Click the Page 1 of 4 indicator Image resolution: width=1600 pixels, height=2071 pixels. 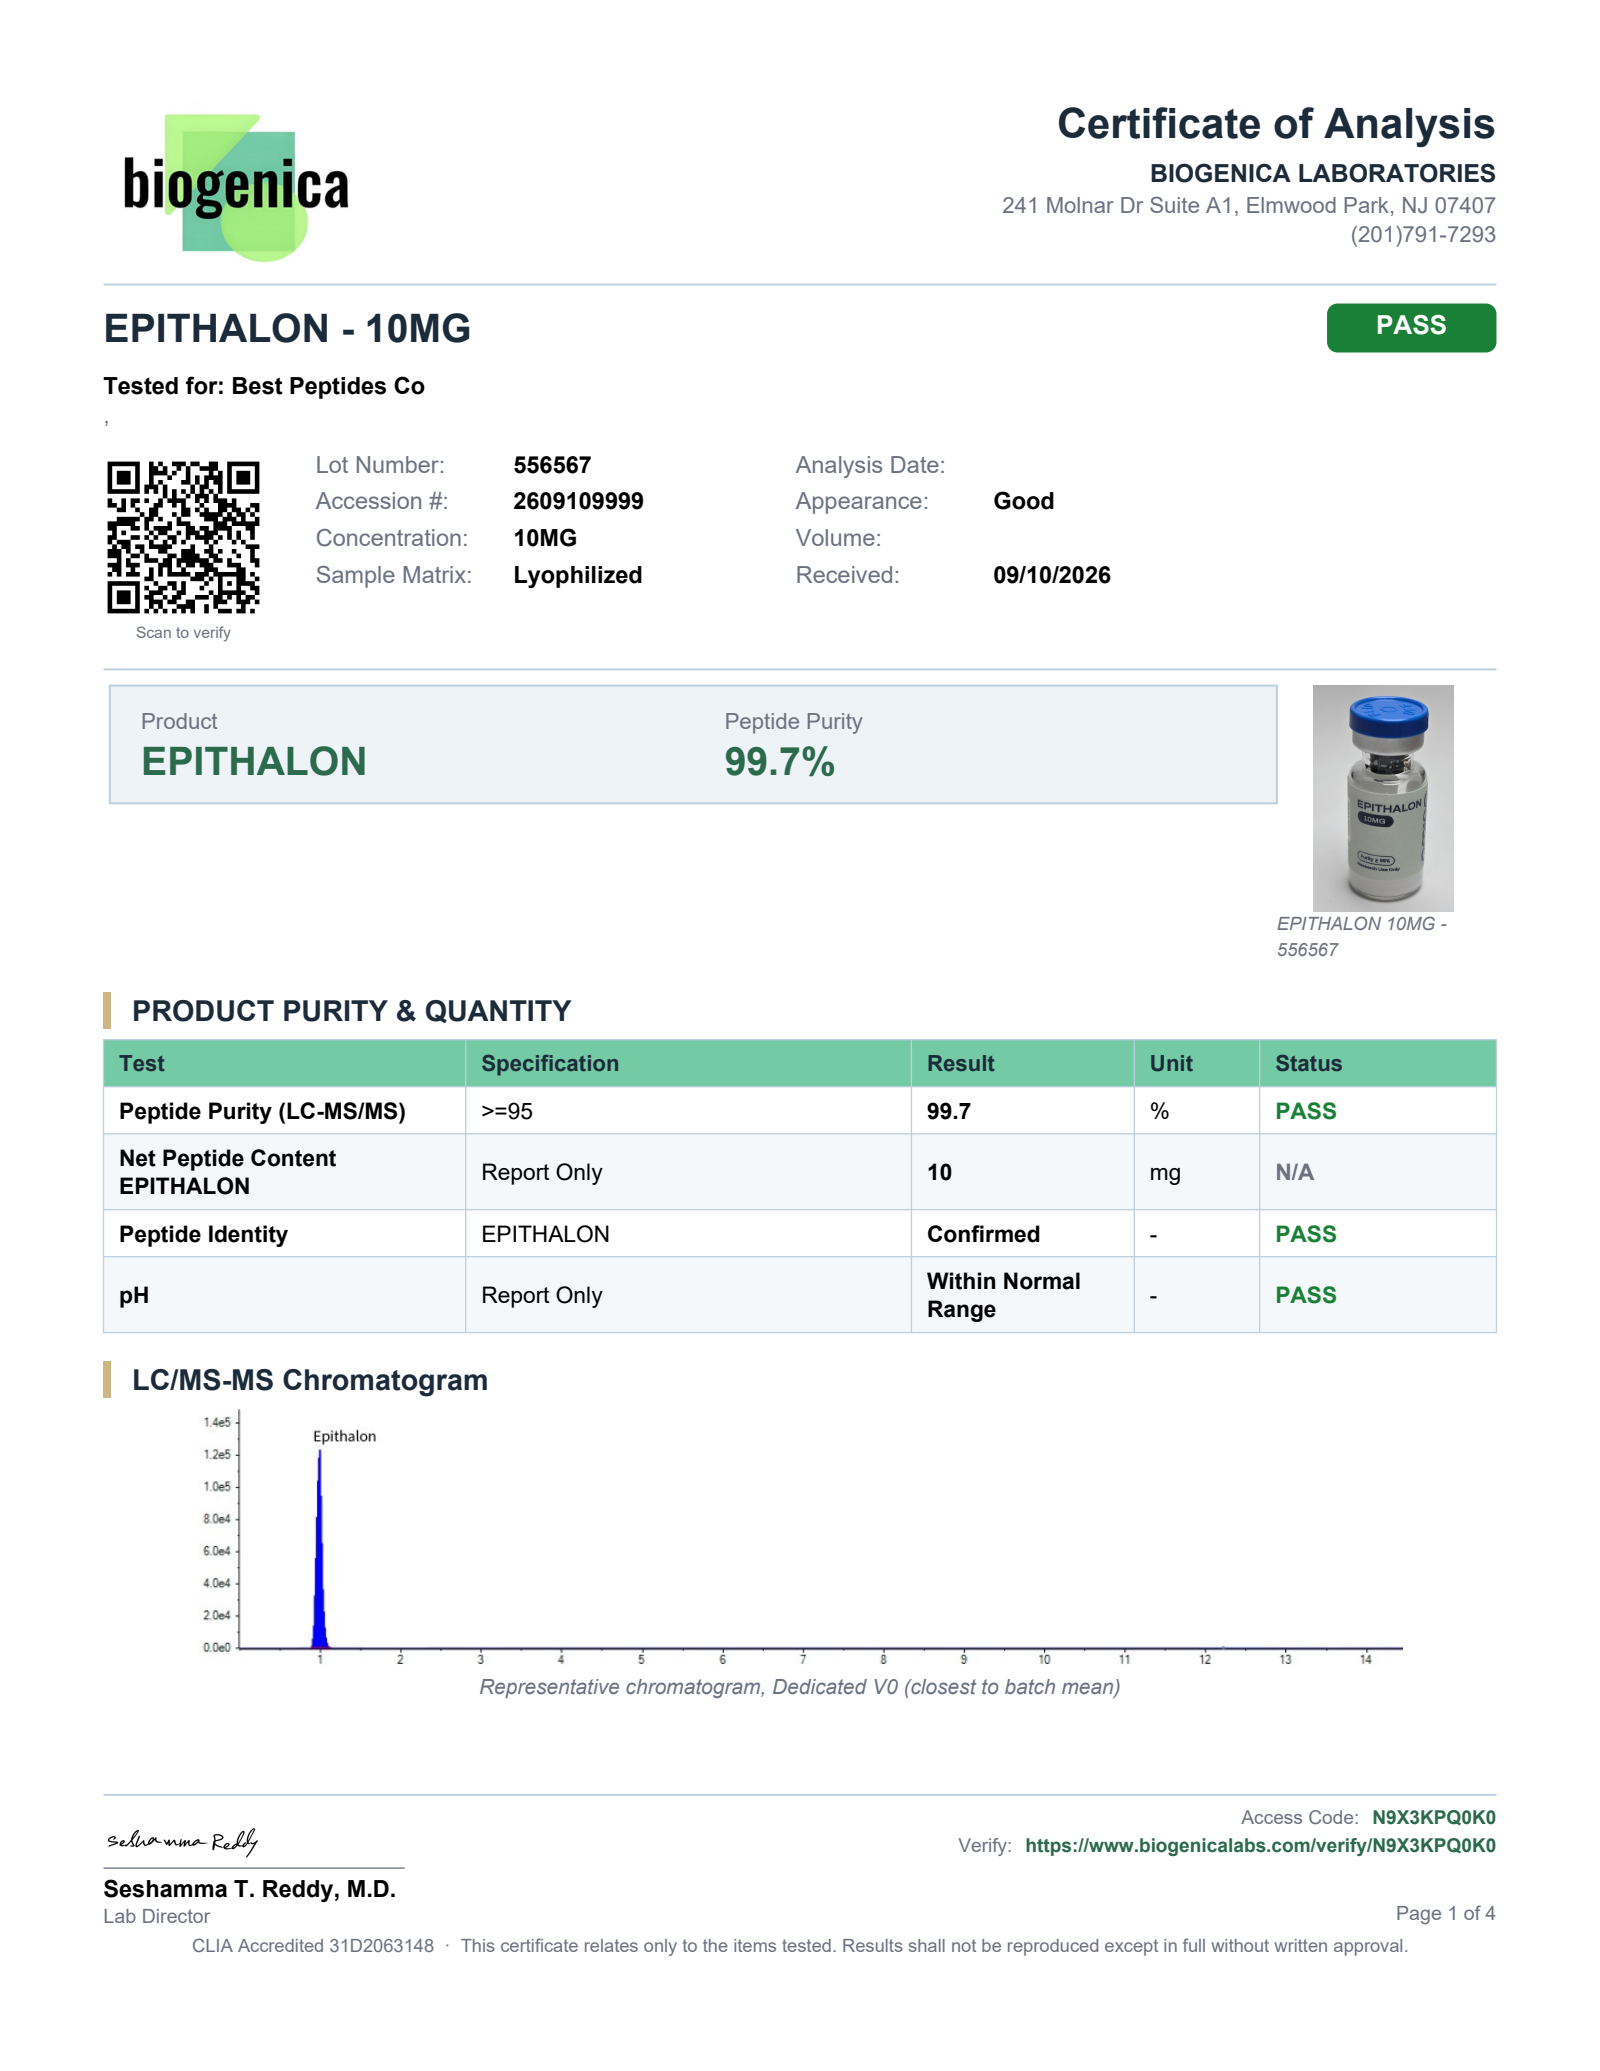pos(1445,1913)
